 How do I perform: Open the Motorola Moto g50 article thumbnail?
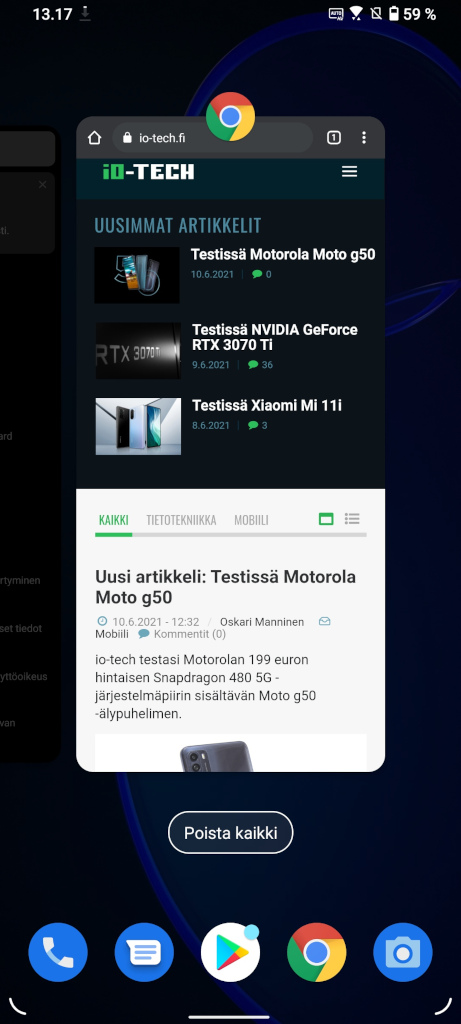point(137,275)
